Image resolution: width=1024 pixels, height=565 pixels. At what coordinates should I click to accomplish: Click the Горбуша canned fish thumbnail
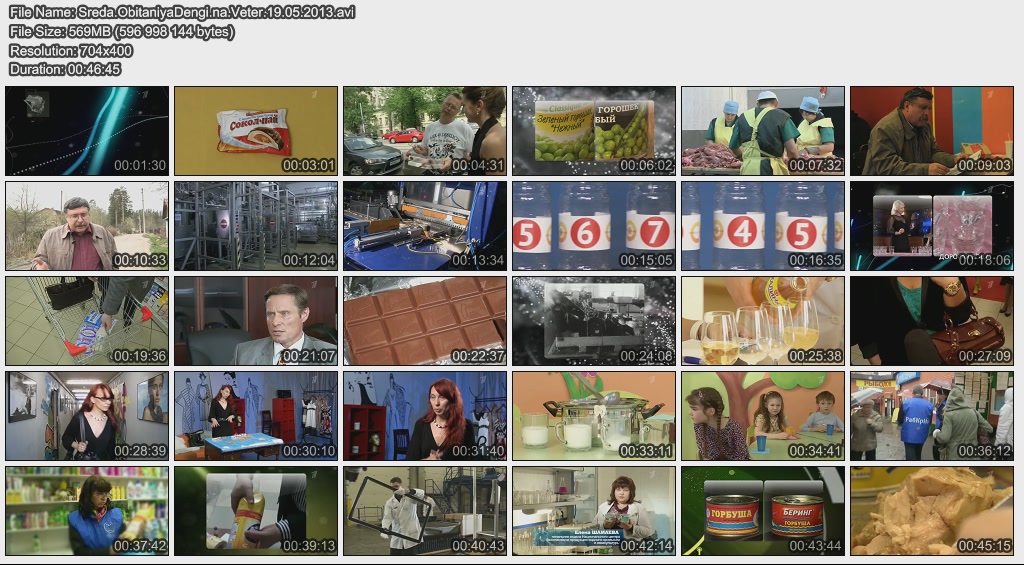pos(763,511)
